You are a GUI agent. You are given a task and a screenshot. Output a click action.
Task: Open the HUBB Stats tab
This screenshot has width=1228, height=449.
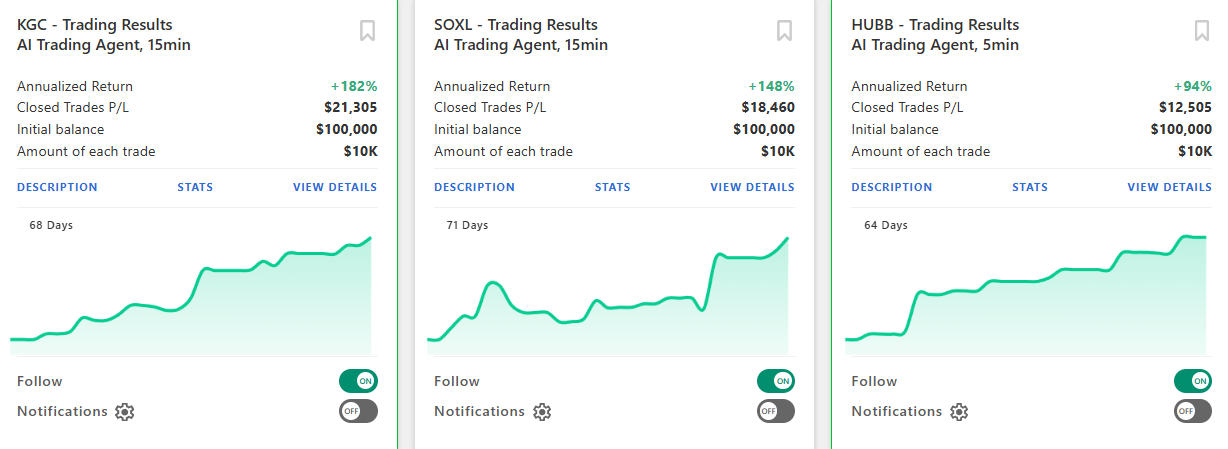tap(1029, 187)
